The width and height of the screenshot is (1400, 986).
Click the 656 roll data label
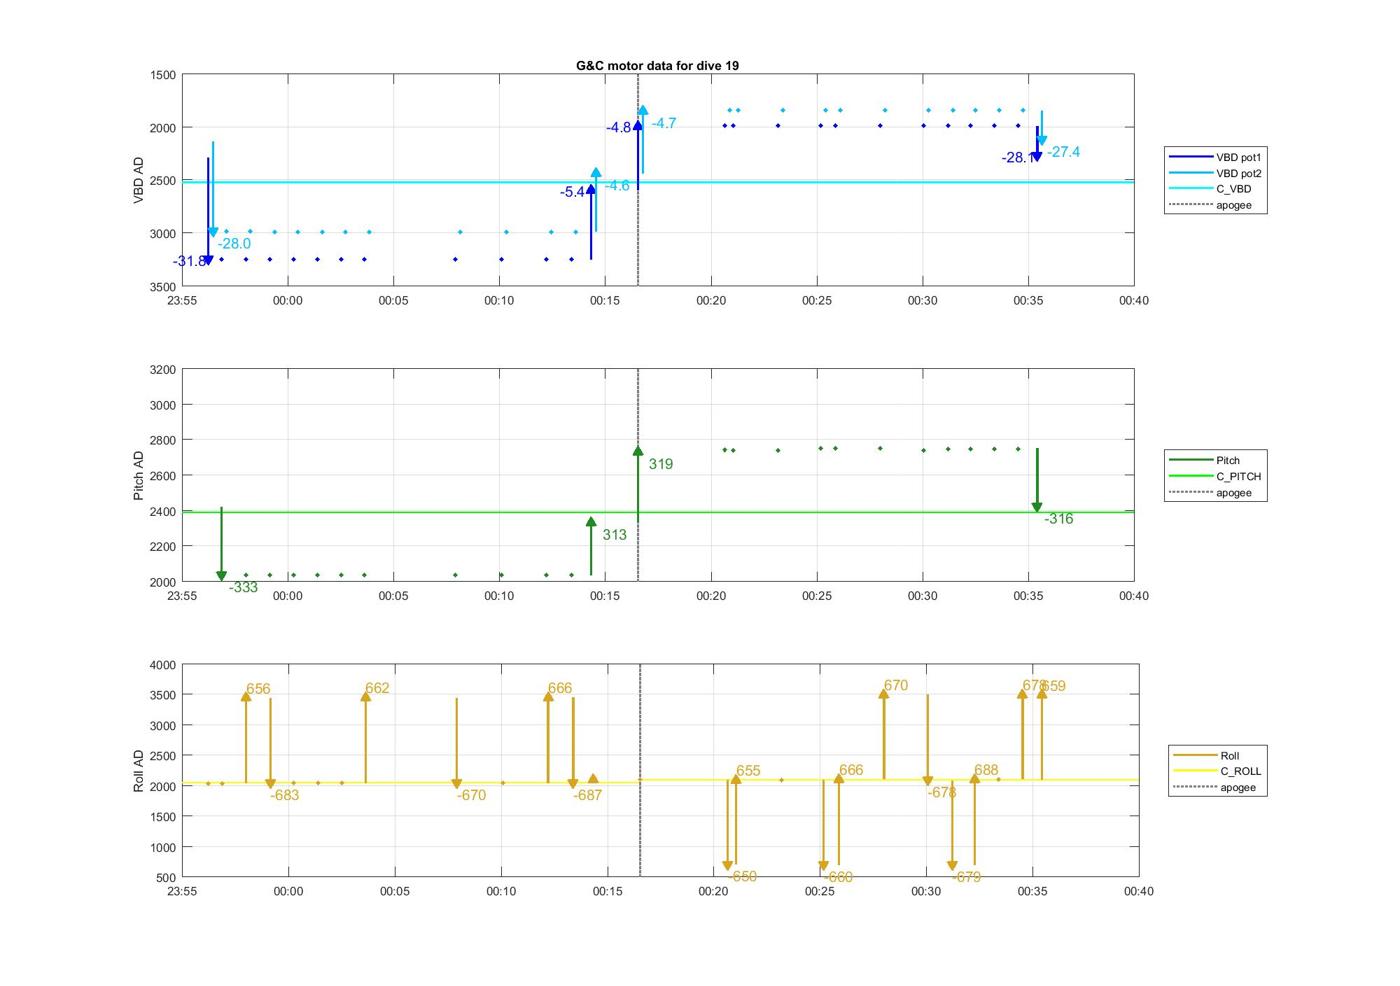[x=258, y=689]
